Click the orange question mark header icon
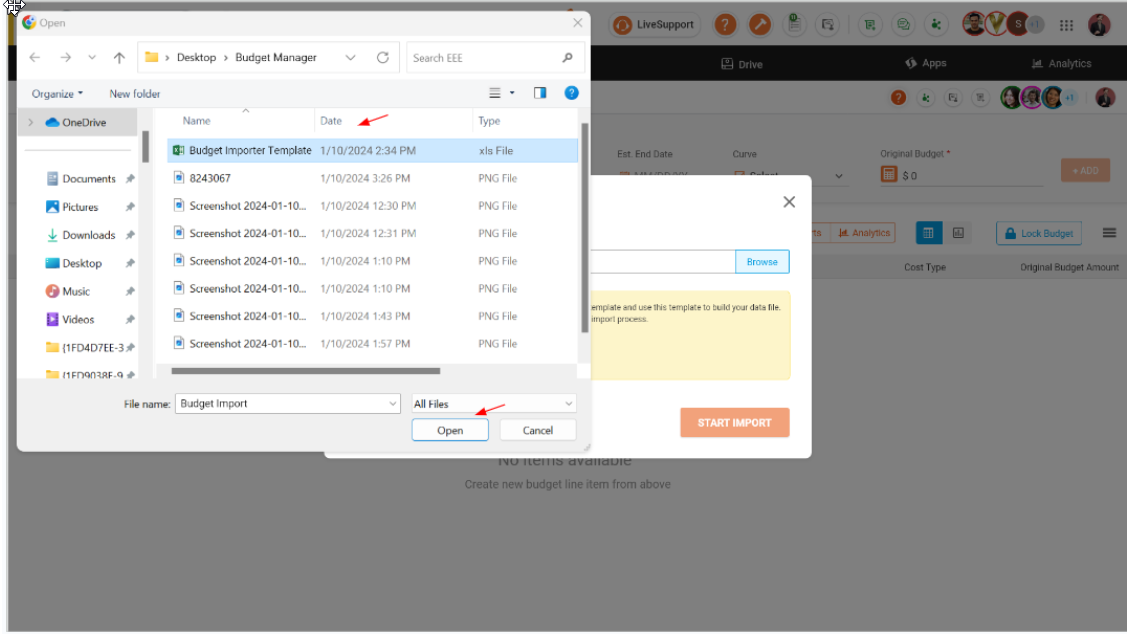Screen dimensions: 1128x634 (x=725, y=24)
